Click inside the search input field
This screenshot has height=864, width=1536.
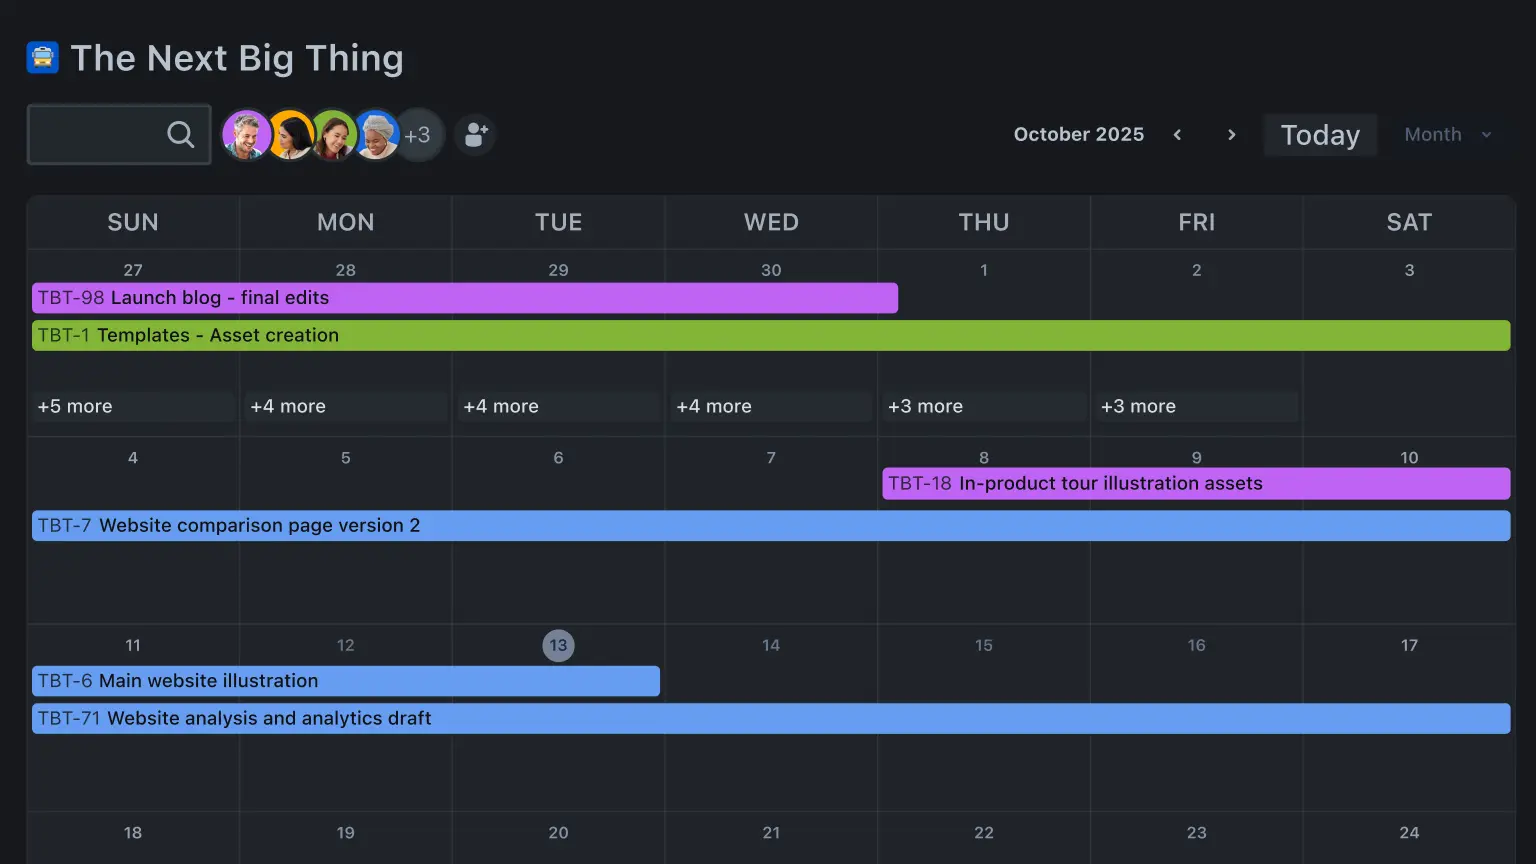coord(95,134)
